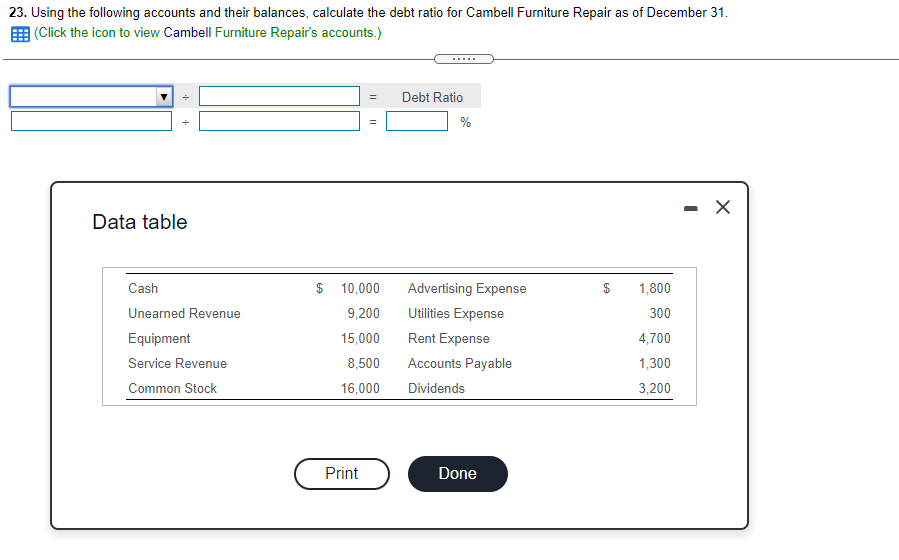The image size is (899, 560).
Task: Click the numerator amount input field
Action: coord(91,121)
